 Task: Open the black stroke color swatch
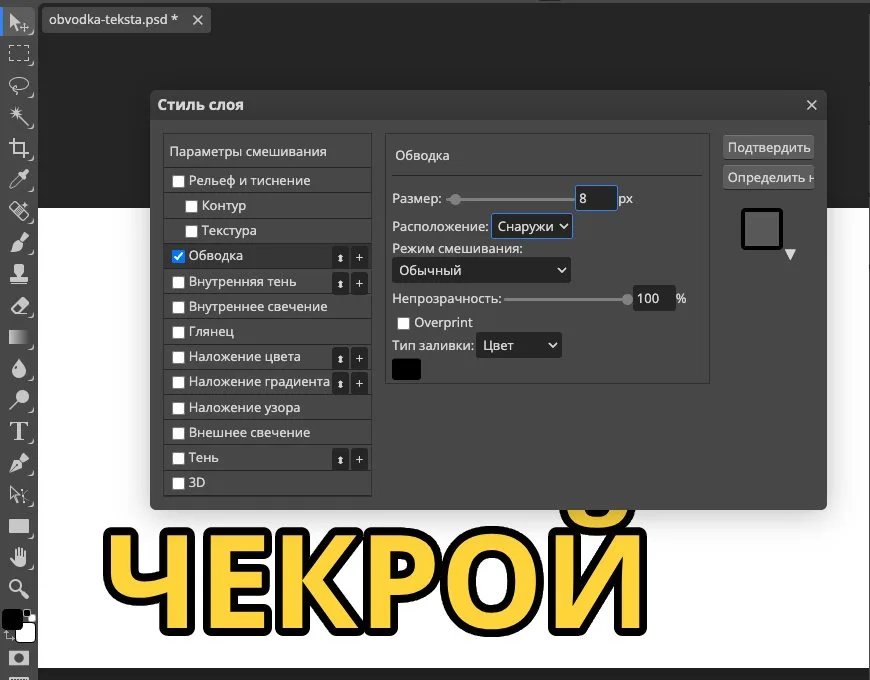click(x=406, y=369)
